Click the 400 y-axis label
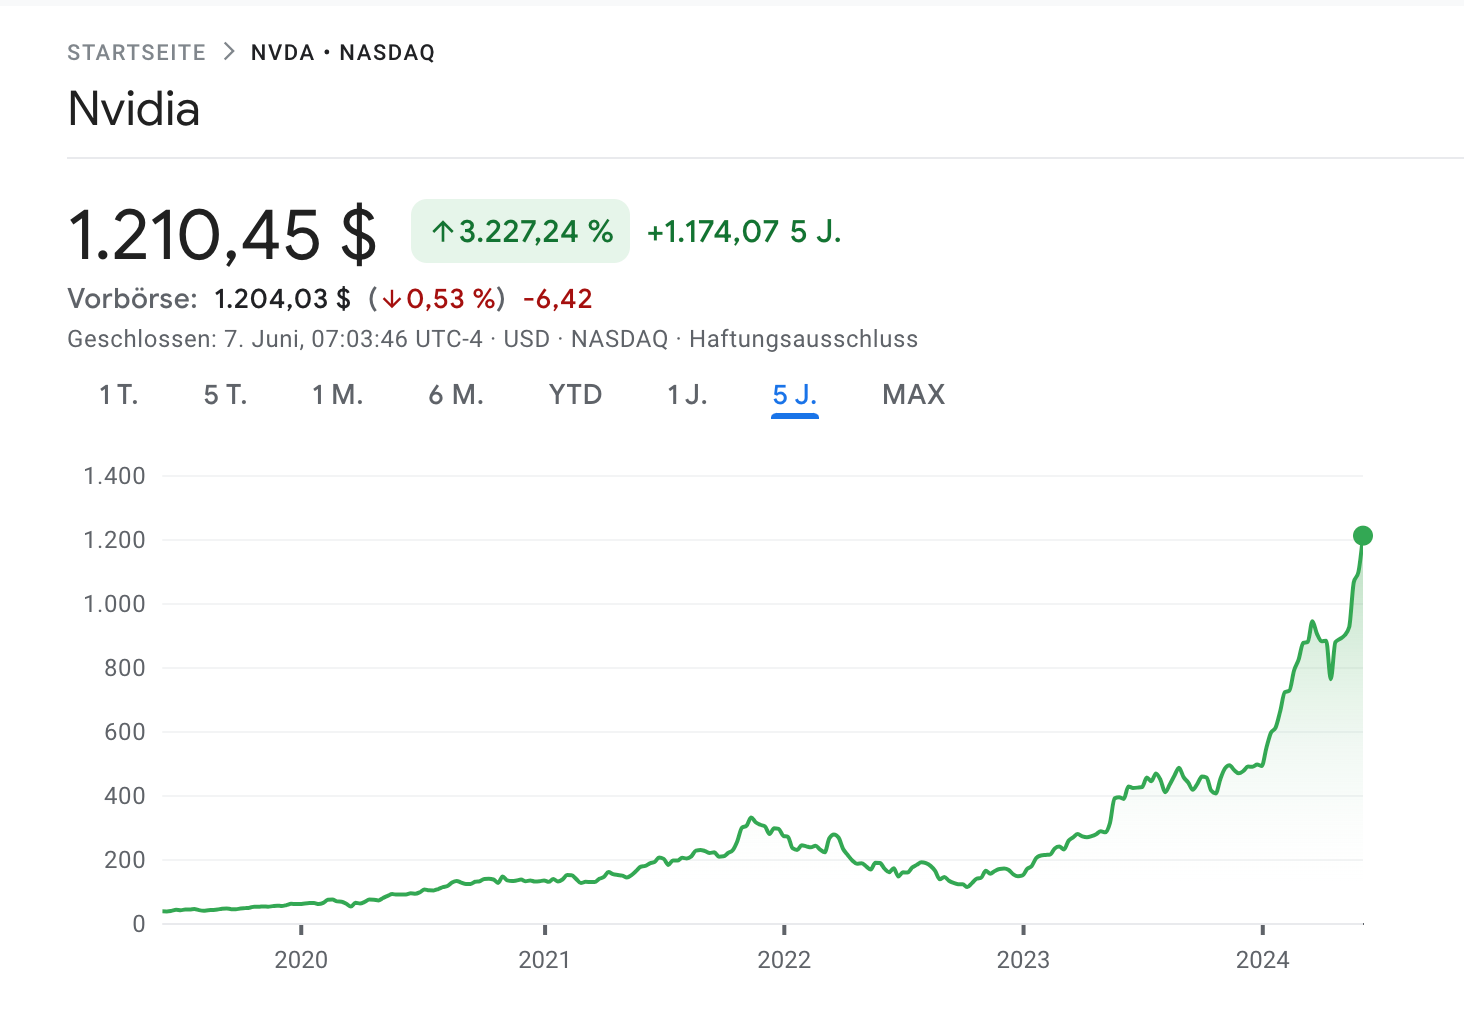The height and width of the screenshot is (1014, 1464). (125, 796)
